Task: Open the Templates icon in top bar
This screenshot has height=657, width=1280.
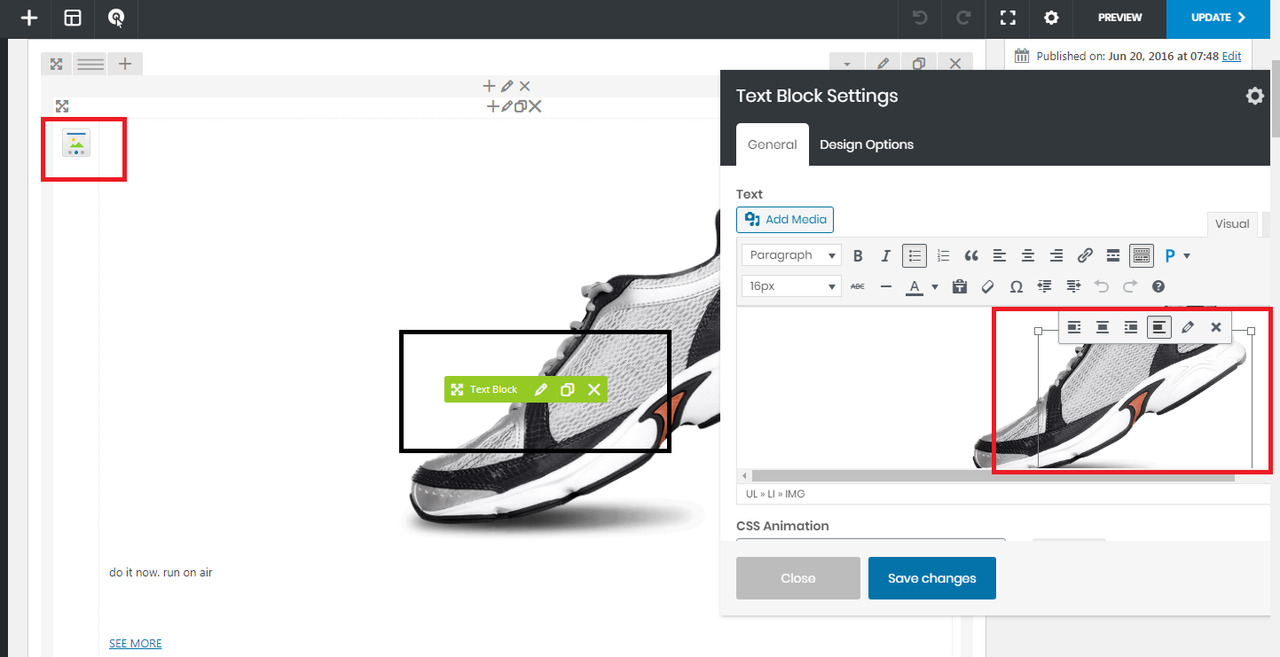Action: pos(73,18)
